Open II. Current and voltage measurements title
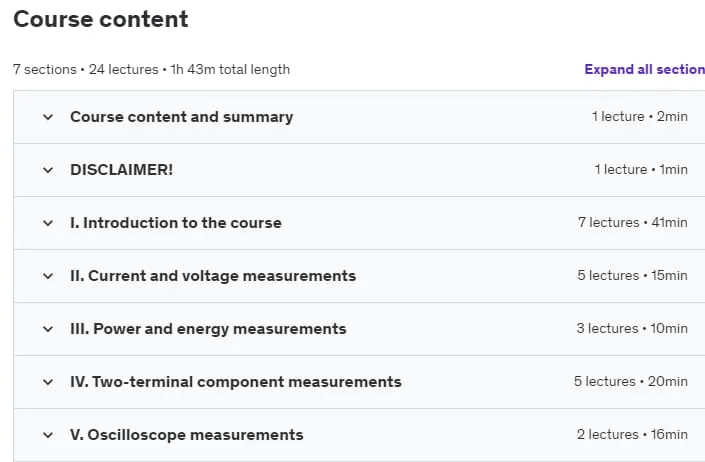705x462 pixels. (213, 276)
